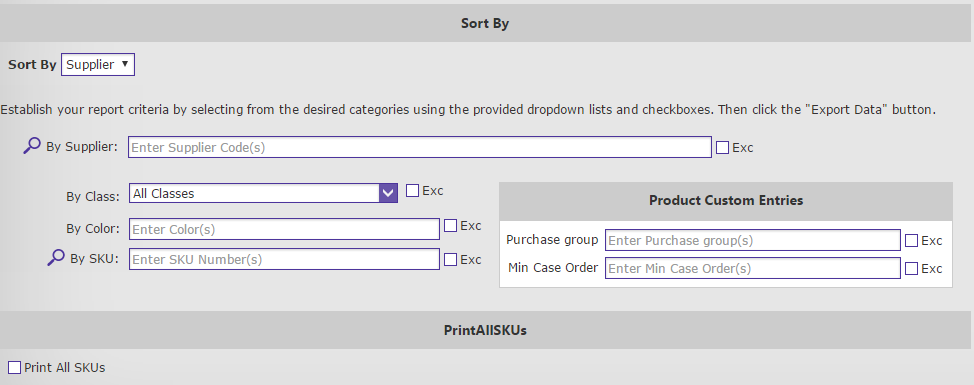974x385 pixels.
Task: Enable the Print All SKUs checkbox
Action: pos(15,368)
